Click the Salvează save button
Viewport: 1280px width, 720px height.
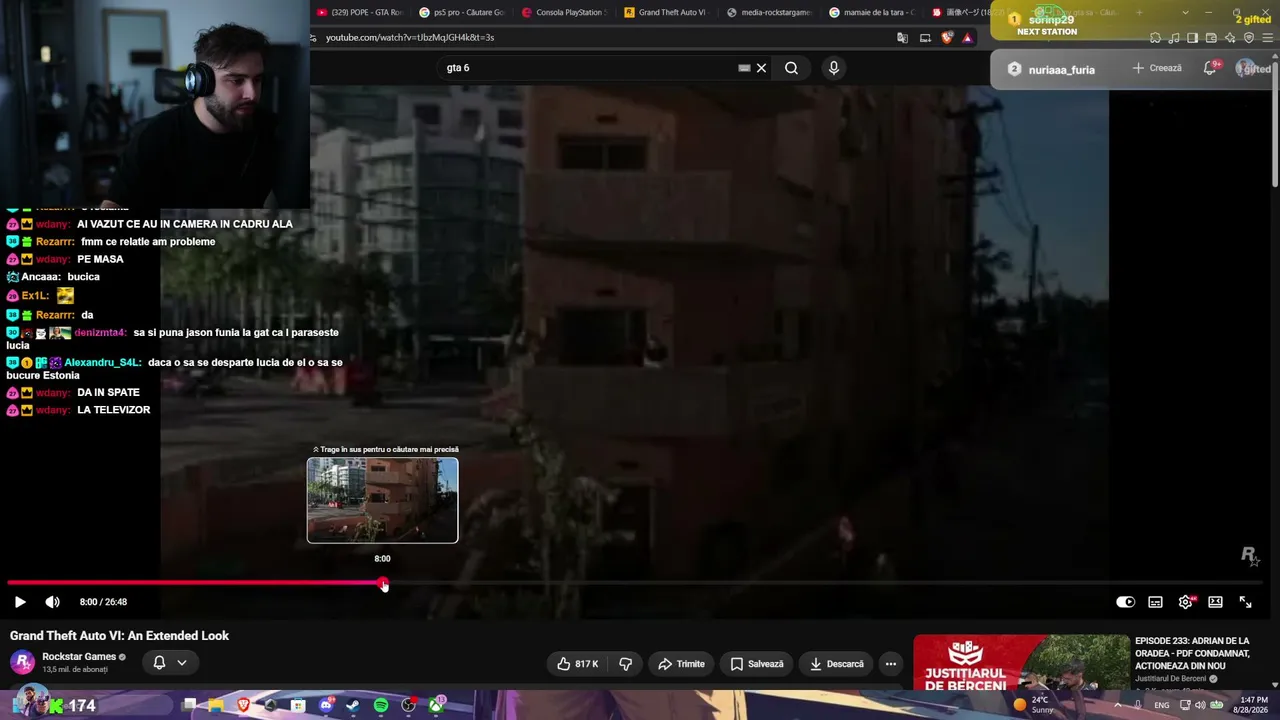pos(756,664)
